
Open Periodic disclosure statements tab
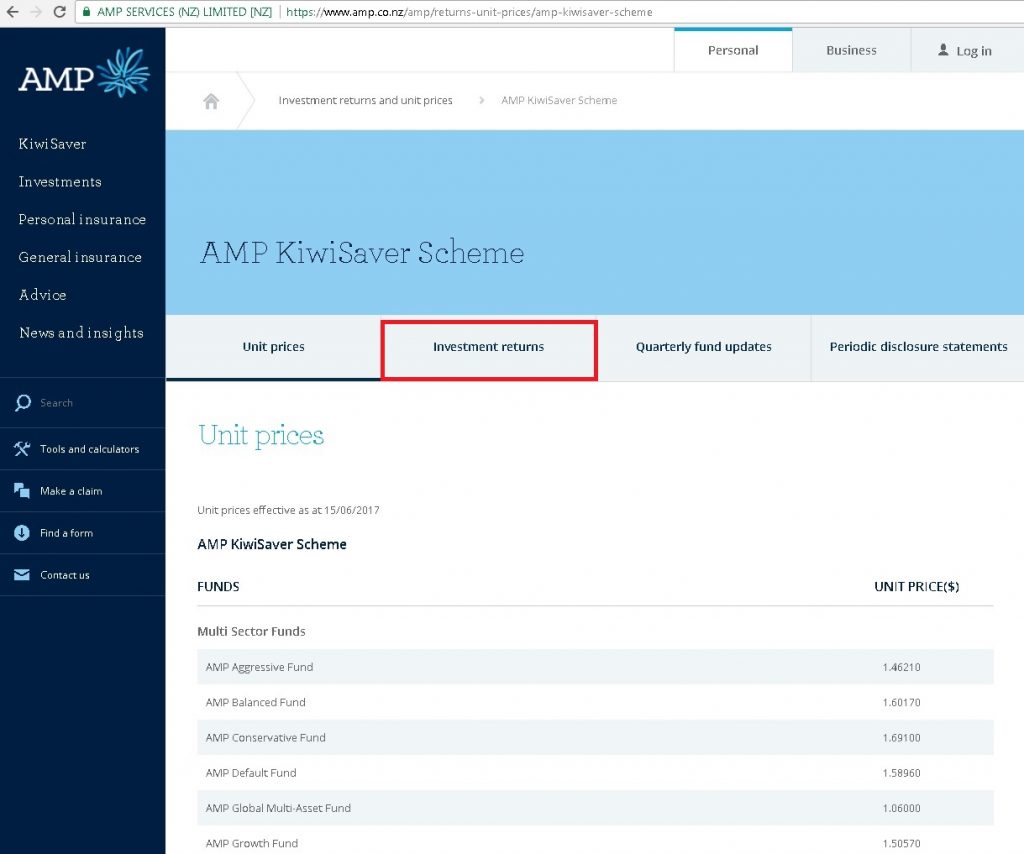click(918, 347)
